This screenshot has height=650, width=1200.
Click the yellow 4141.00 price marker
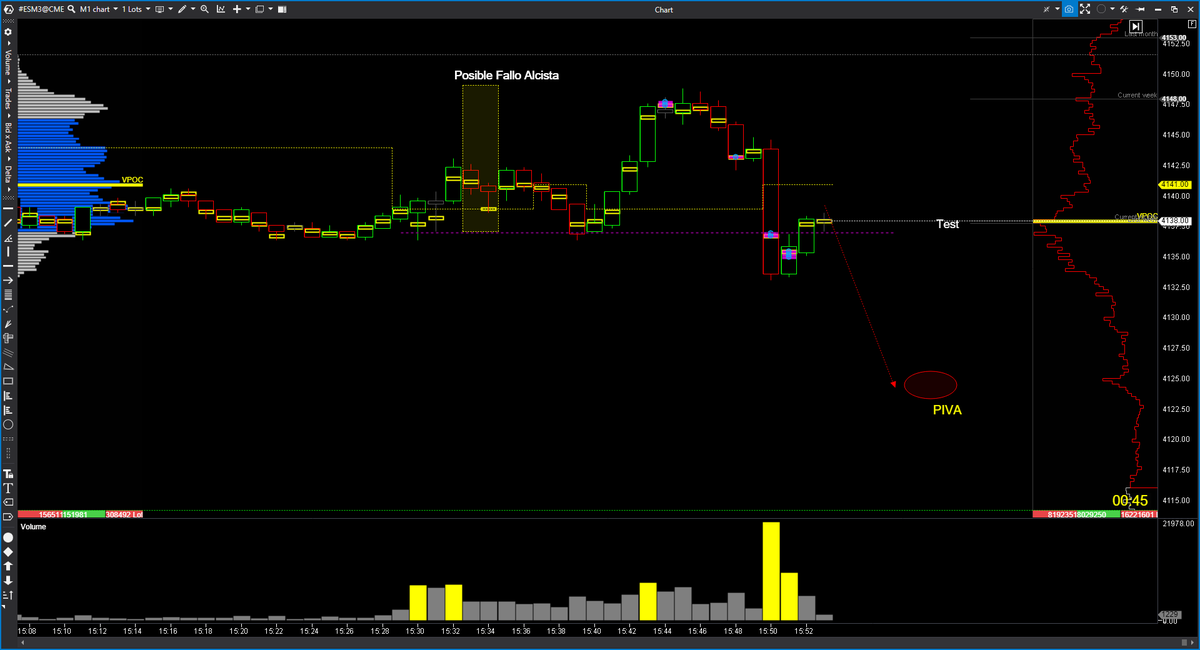[x=1176, y=184]
